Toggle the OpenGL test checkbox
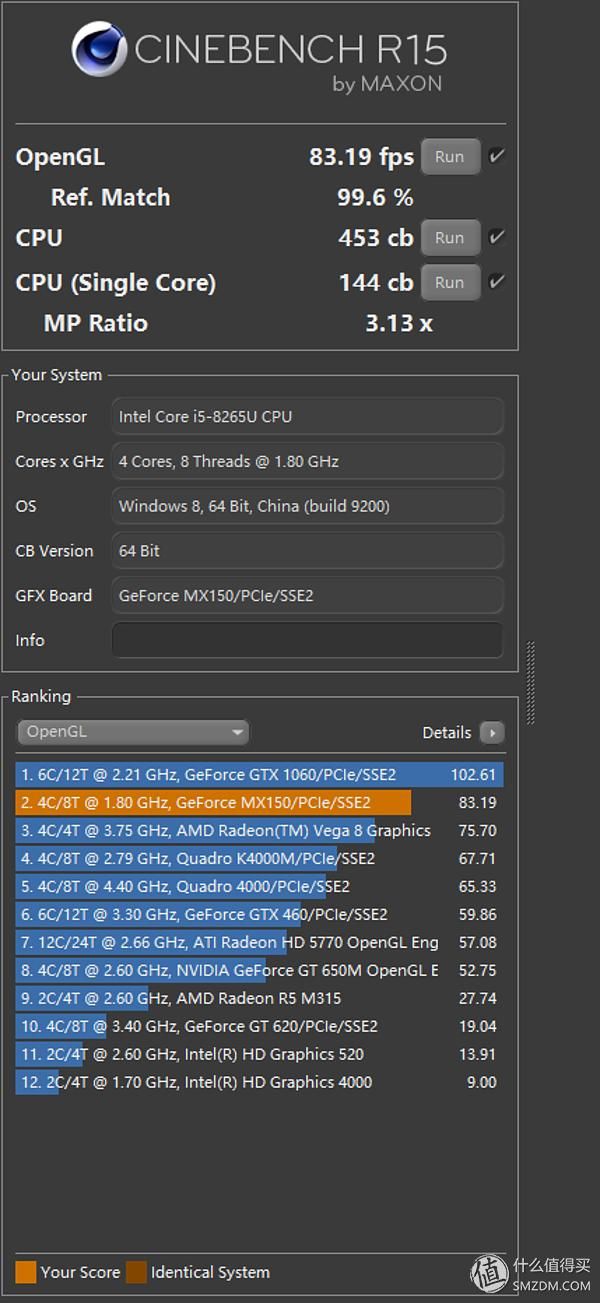Screen dimensions: 600x1303 tap(496, 157)
